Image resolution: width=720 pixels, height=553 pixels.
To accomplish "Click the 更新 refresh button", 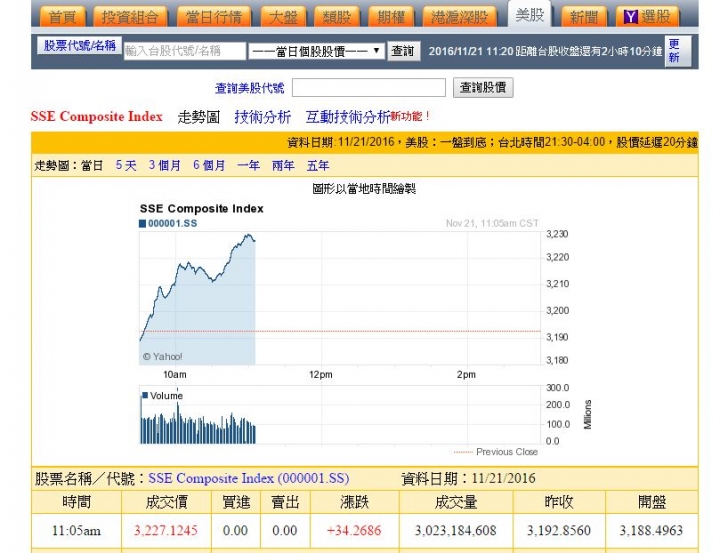I will [677, 51].
